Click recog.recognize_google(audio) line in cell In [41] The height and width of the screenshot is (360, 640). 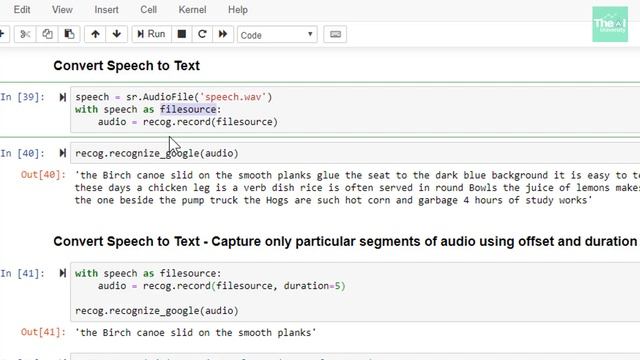(157, 311)
